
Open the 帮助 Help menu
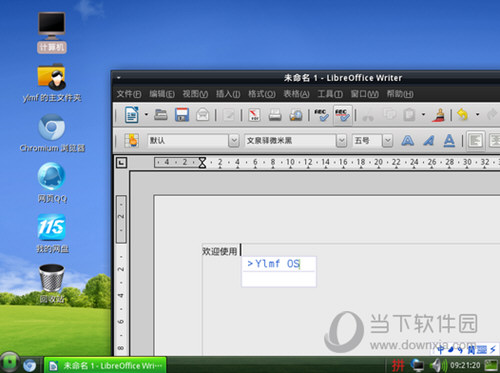(x=400, y=94)
